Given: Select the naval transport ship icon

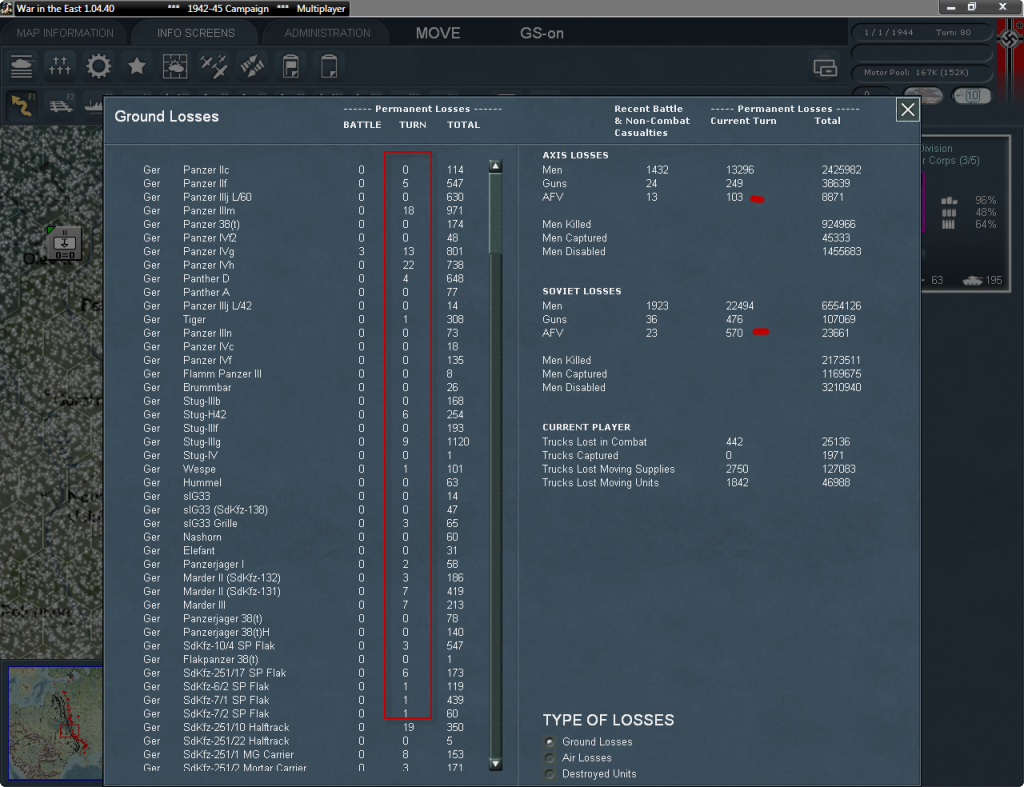Looking at the screenshot, I should [94, 105].
